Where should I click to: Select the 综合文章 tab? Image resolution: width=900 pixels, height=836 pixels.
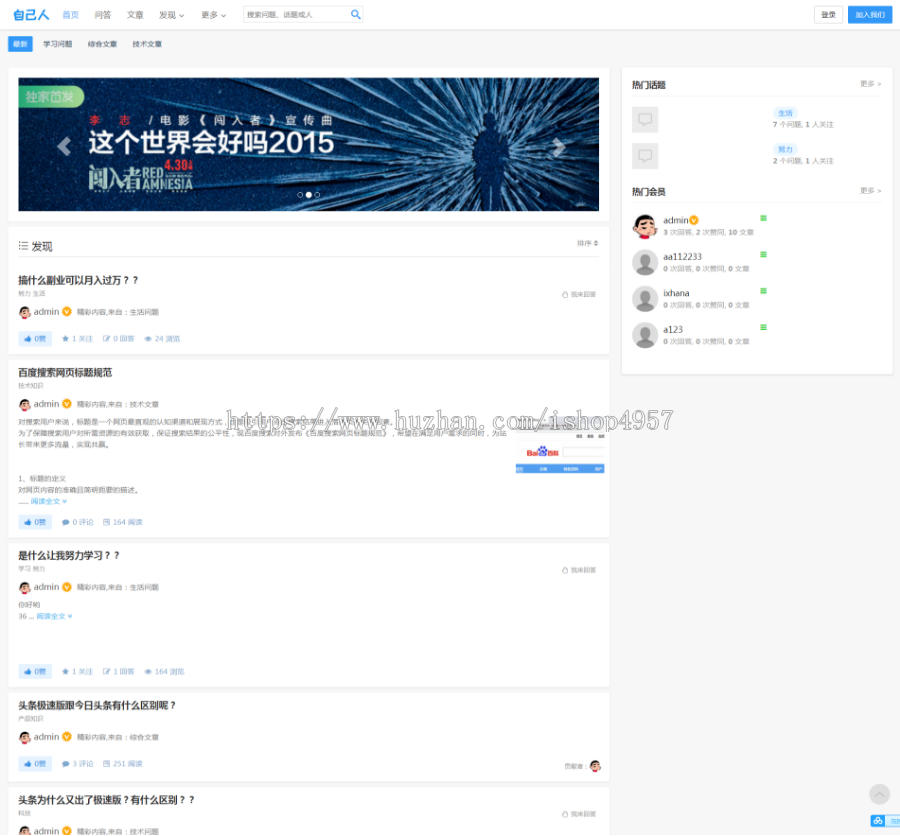click(102, 44)
